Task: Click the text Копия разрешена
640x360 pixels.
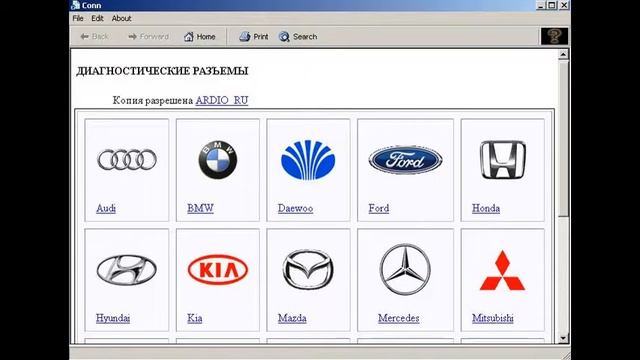Action: [152, 100]
